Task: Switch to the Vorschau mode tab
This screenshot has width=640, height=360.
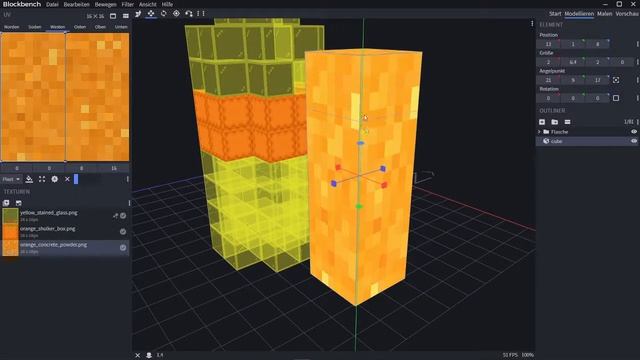Action: point(627,14)
